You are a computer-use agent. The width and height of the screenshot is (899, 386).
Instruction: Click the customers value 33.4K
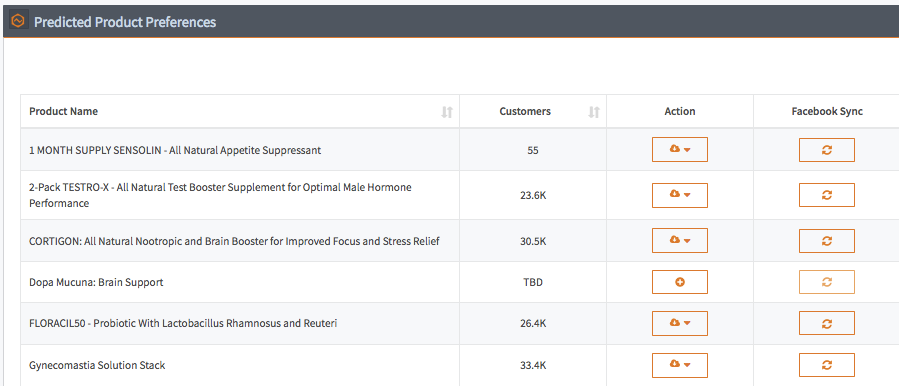[533, 365]
